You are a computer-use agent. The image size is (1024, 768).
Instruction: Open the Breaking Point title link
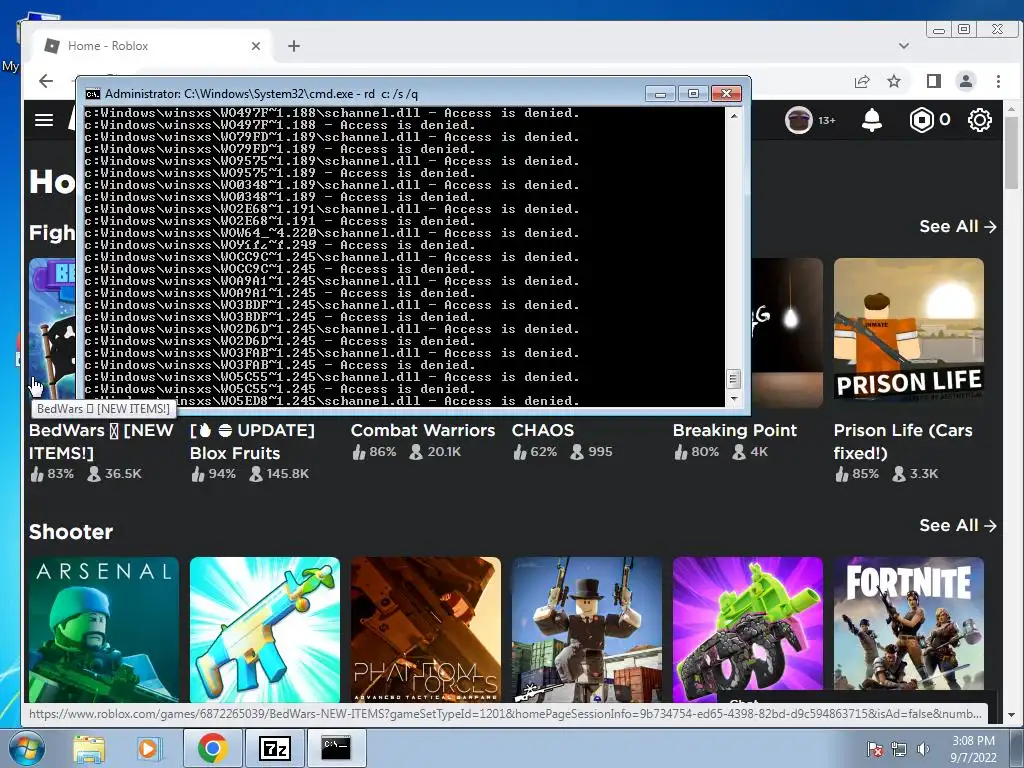[735, 430]
